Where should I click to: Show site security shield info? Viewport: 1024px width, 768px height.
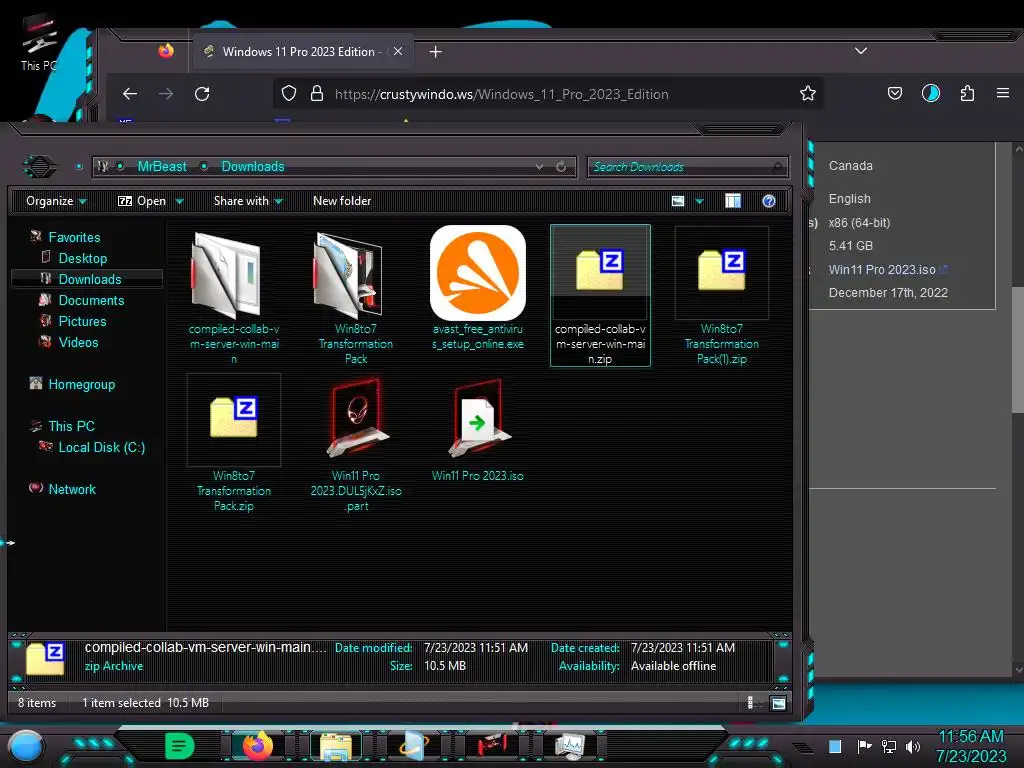tap(289, 93)
